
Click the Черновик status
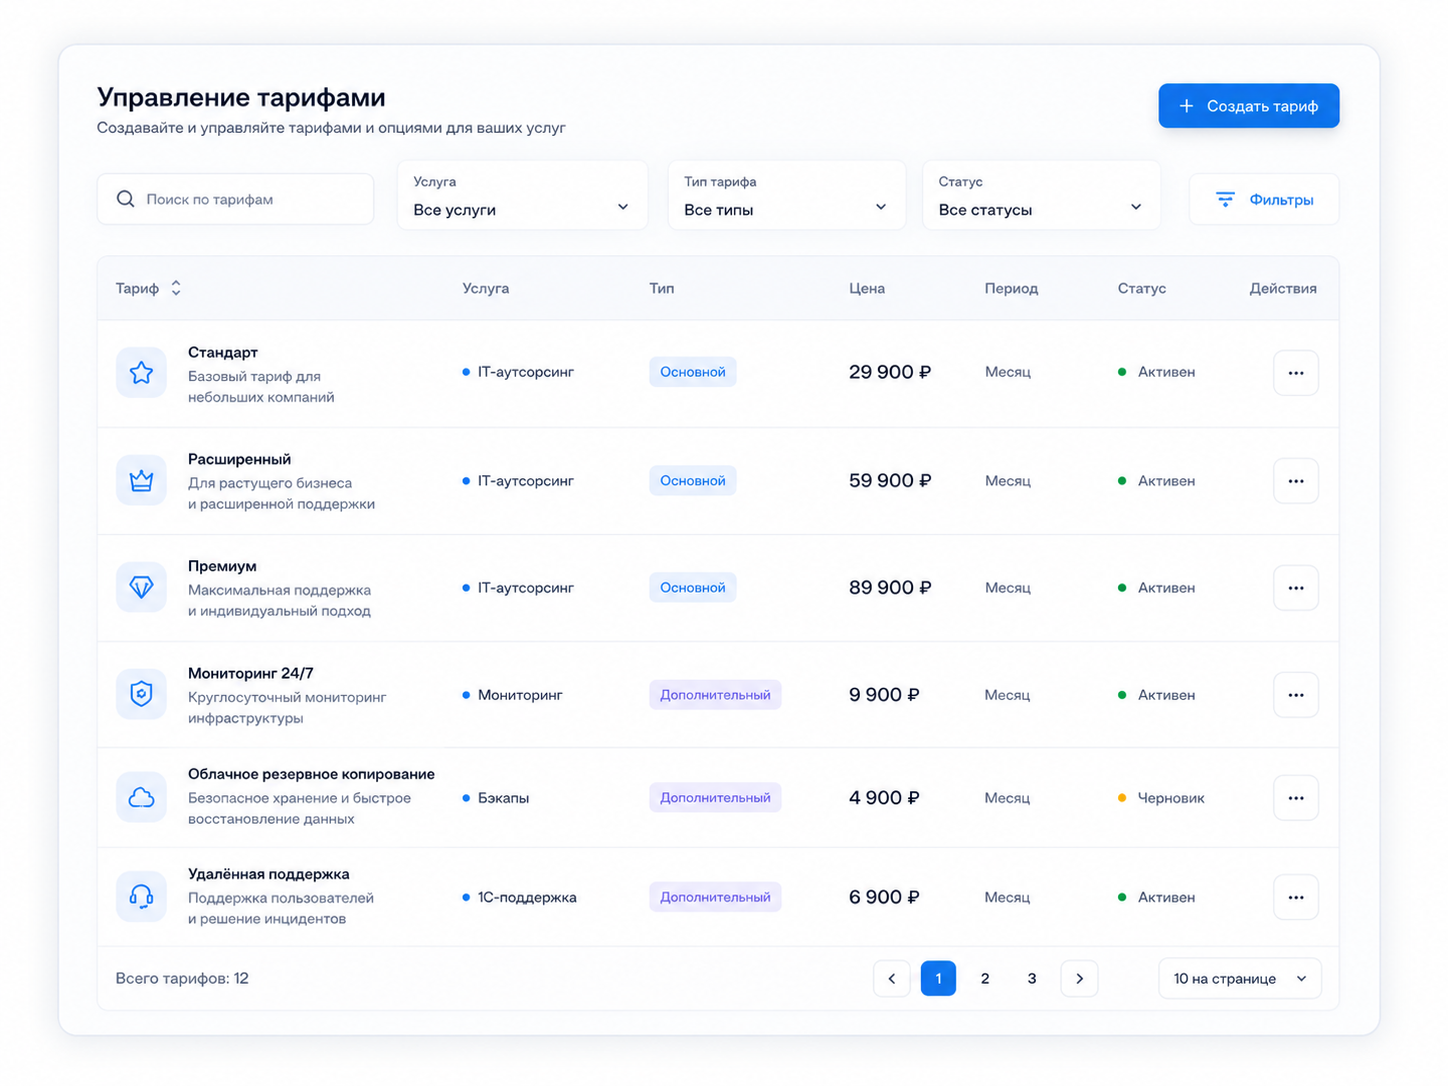click(x=1161, y=798)
